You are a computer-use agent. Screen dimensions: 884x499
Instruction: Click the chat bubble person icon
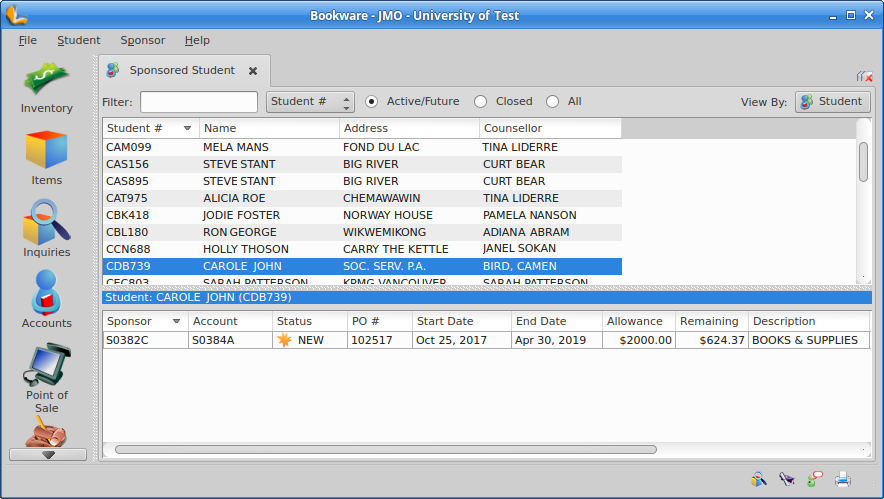click(x=815, y=479)
